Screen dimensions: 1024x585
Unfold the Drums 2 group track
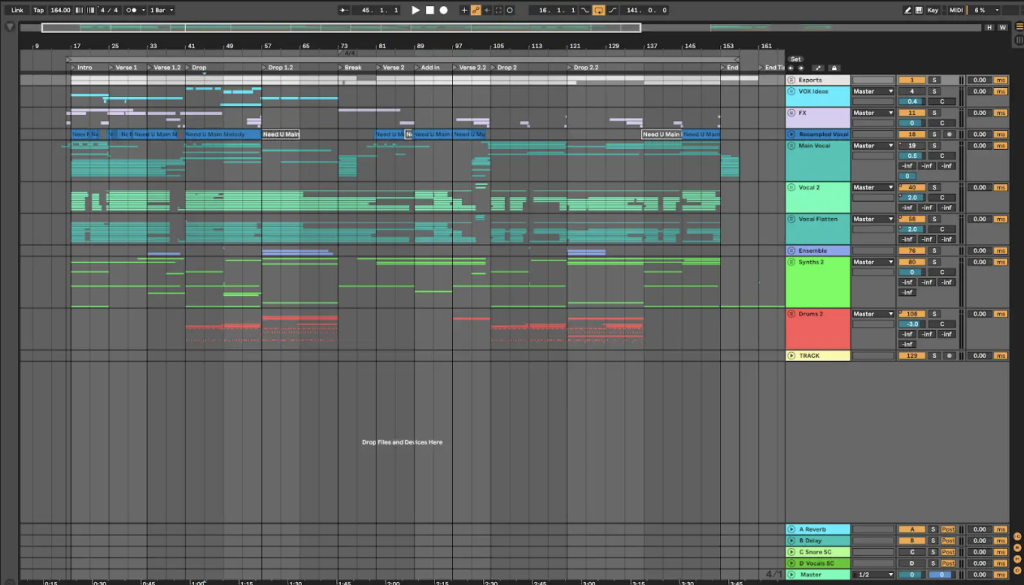792,314
